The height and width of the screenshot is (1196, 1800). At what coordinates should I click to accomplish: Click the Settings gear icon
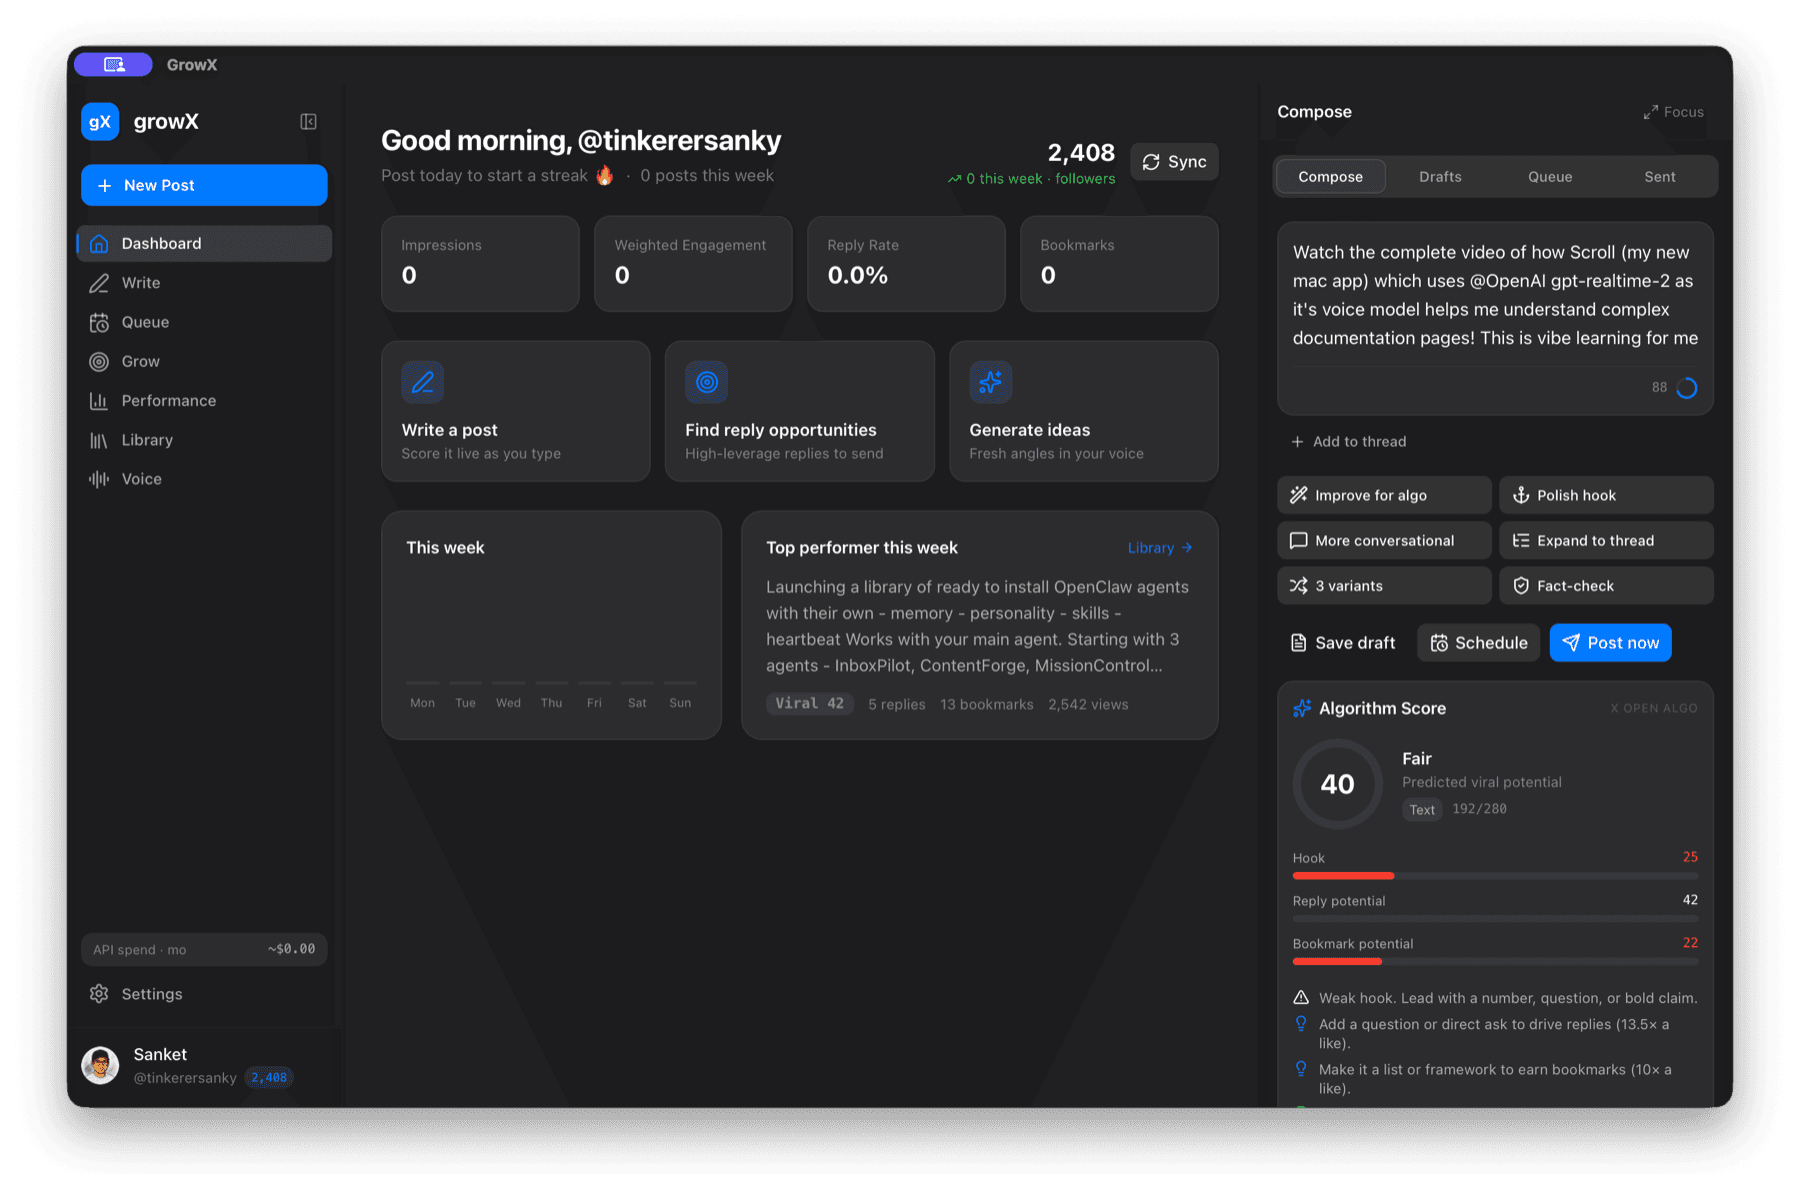[x=99, y=994]
